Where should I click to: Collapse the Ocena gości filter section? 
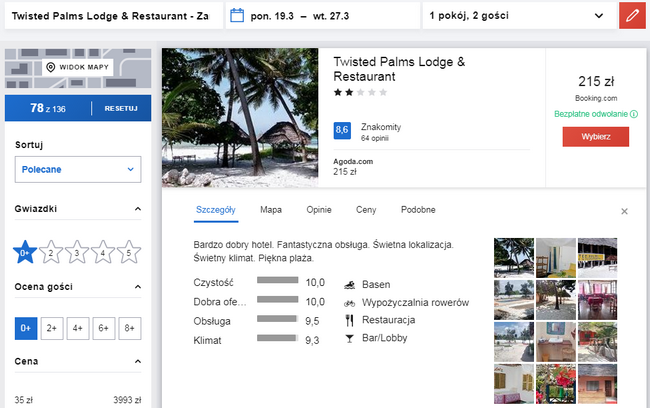(x=138, y=287)
